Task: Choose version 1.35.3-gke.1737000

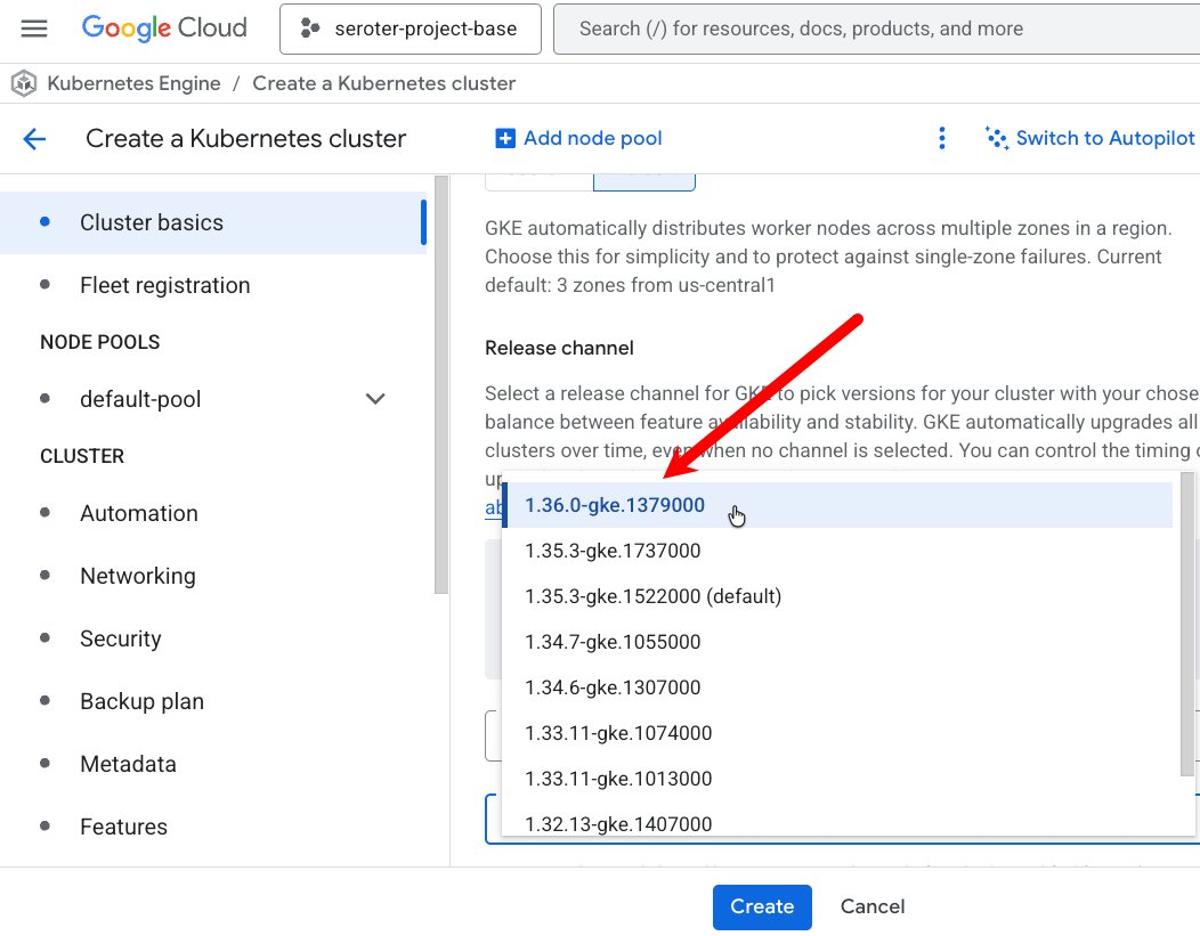Action: [x=837, y=551]
